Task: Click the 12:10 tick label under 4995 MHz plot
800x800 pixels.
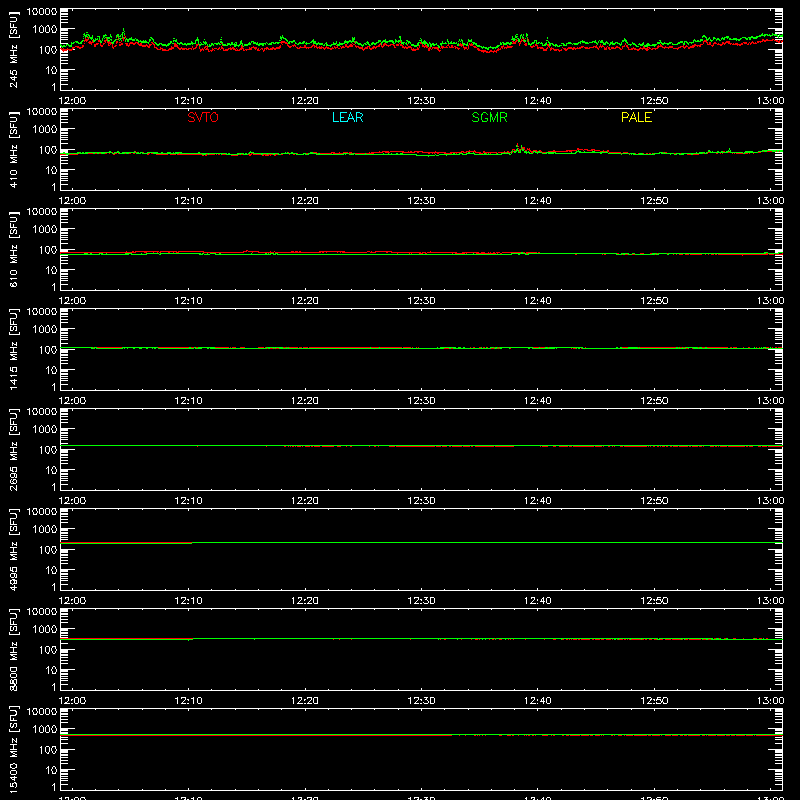Action: click(188, 601)
